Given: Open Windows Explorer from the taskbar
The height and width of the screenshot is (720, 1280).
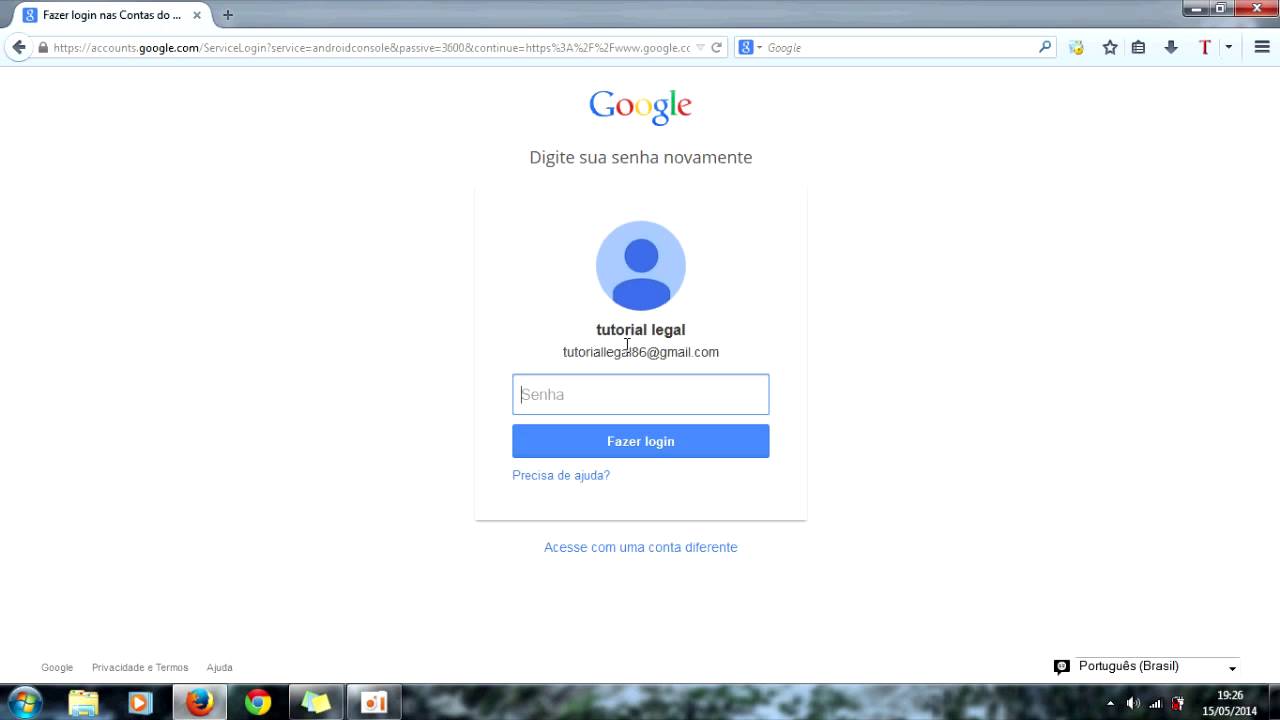Looking at the screenshot, I should point(84,703).
